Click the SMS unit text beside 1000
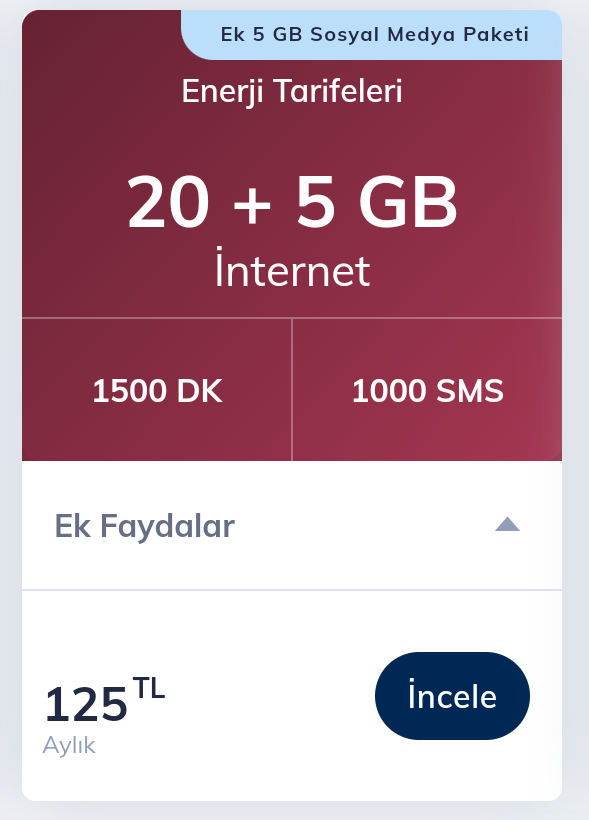Viewport: 589px width, 820px height. tap(470, 391)
